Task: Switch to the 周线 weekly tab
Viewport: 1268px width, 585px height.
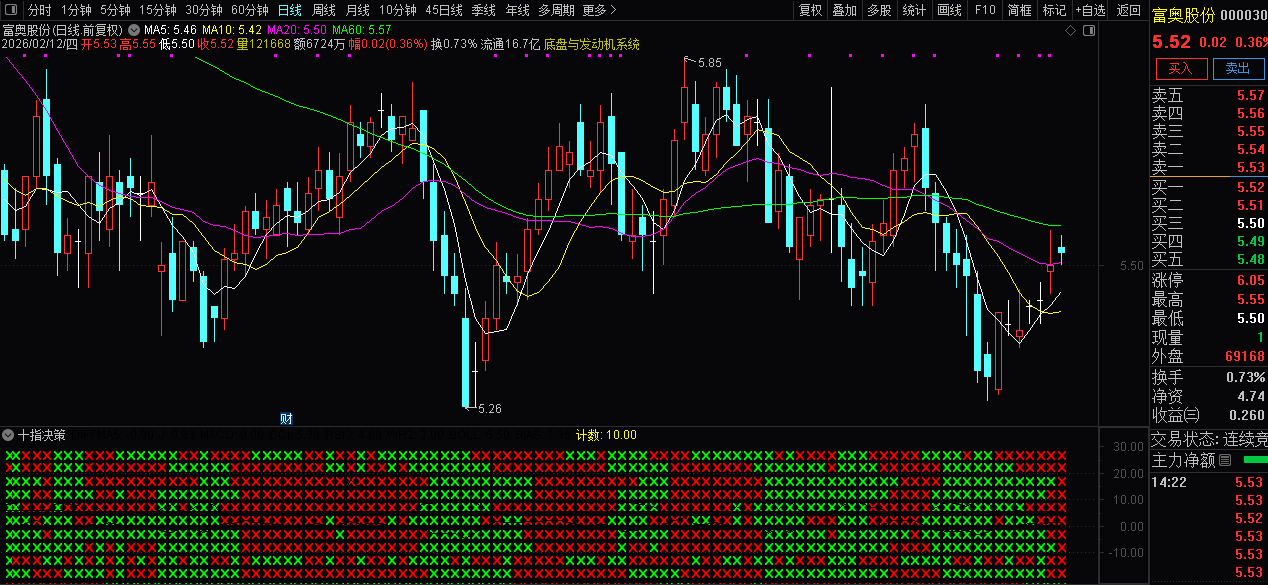Action: click(324, 10)
